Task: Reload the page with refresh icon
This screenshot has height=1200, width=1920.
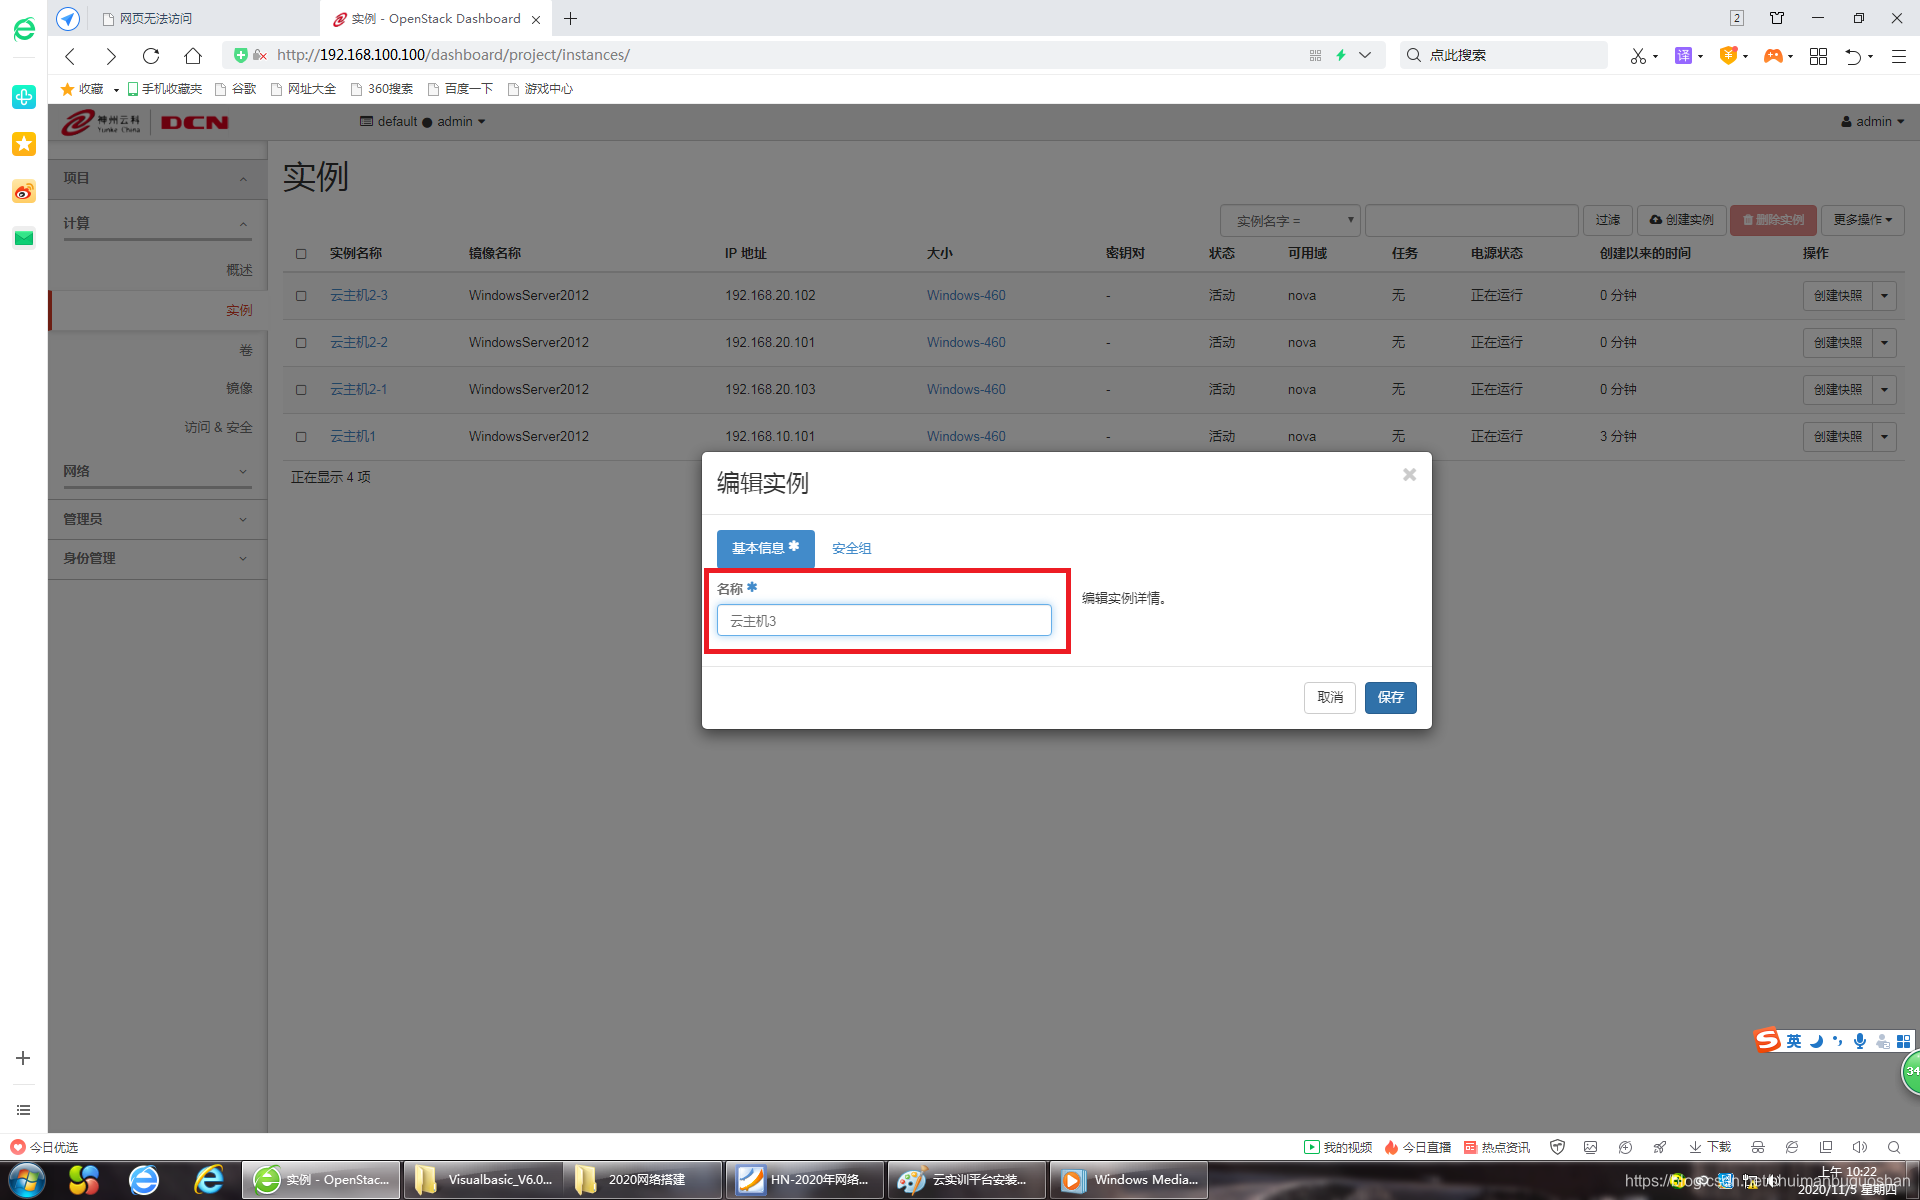Action: 151,55
